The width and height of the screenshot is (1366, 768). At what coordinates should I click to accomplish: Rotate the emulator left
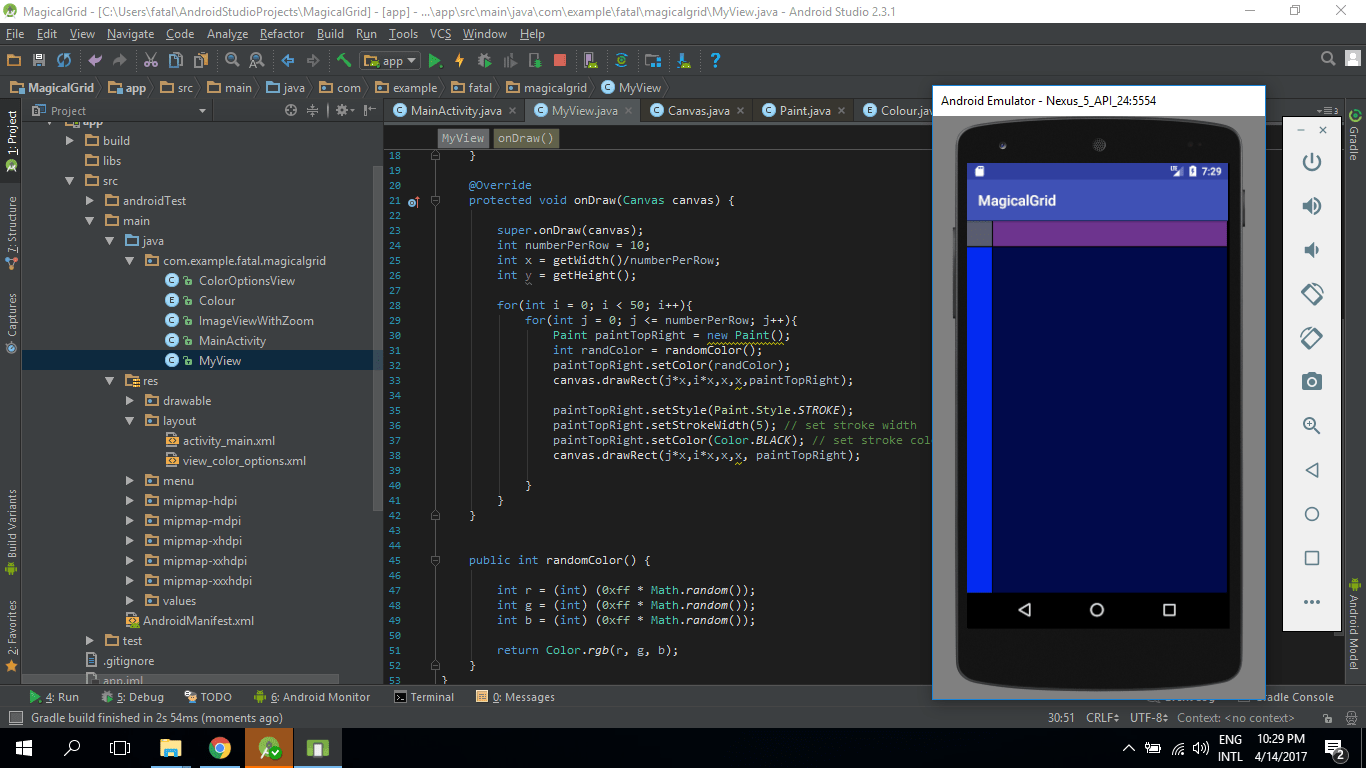1311,294
